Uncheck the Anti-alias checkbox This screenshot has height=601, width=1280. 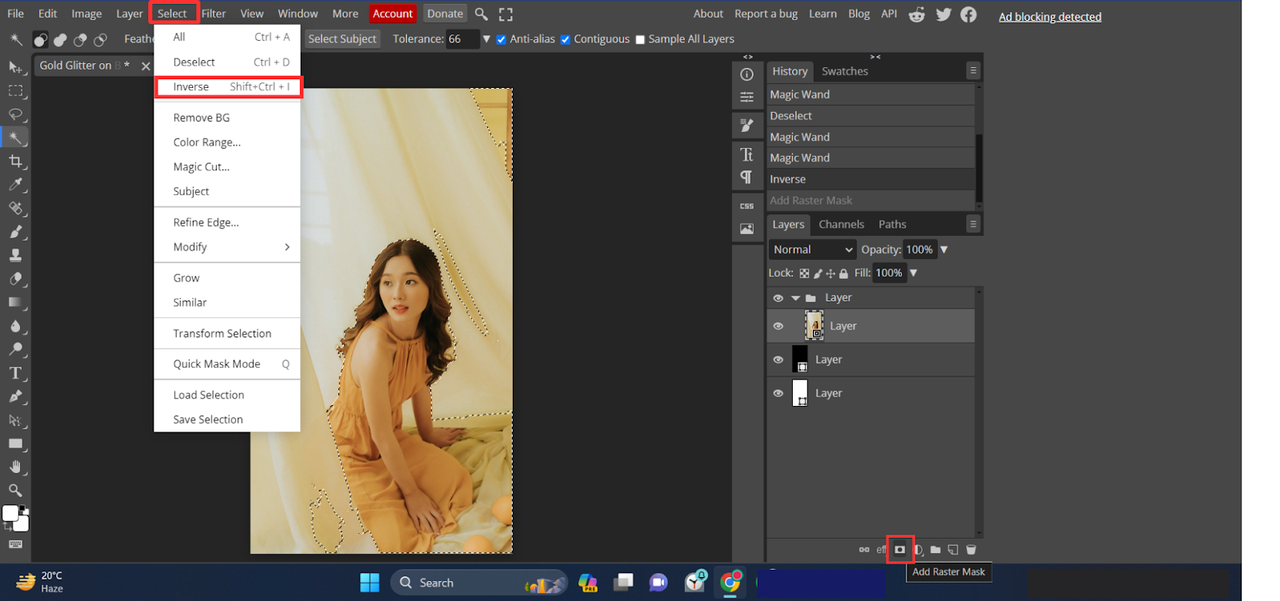502,40
